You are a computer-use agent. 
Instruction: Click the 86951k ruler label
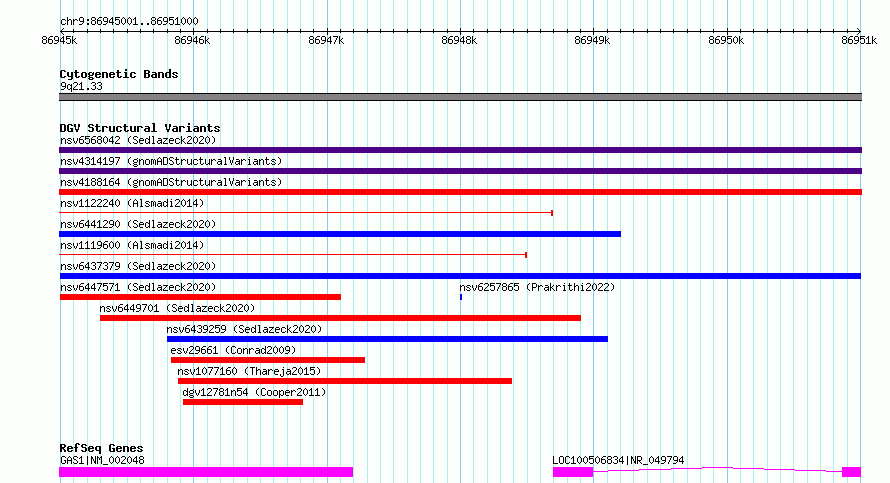tap(859, 40)
